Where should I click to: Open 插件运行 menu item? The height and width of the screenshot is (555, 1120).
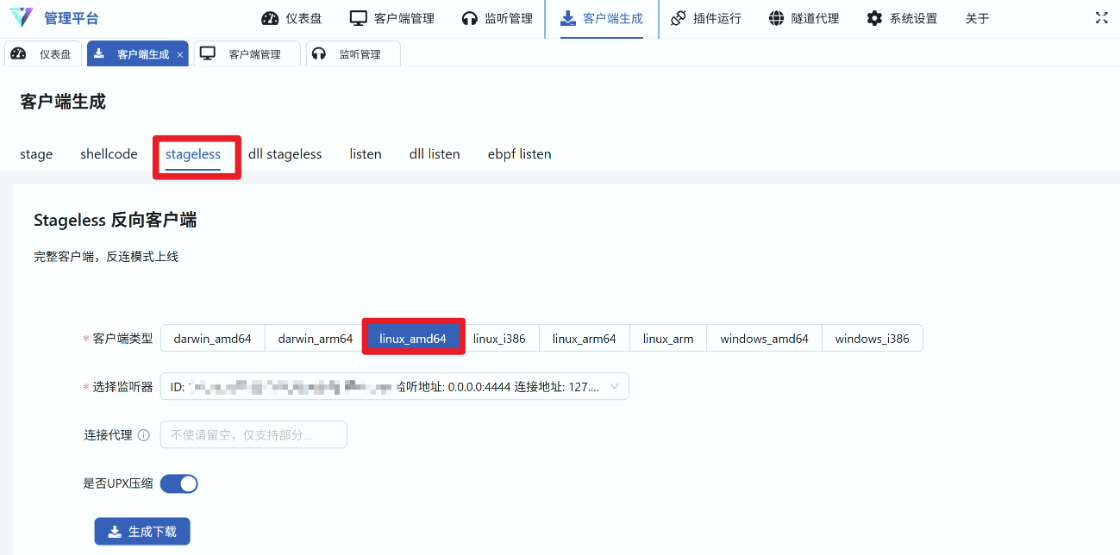[706, 19]
